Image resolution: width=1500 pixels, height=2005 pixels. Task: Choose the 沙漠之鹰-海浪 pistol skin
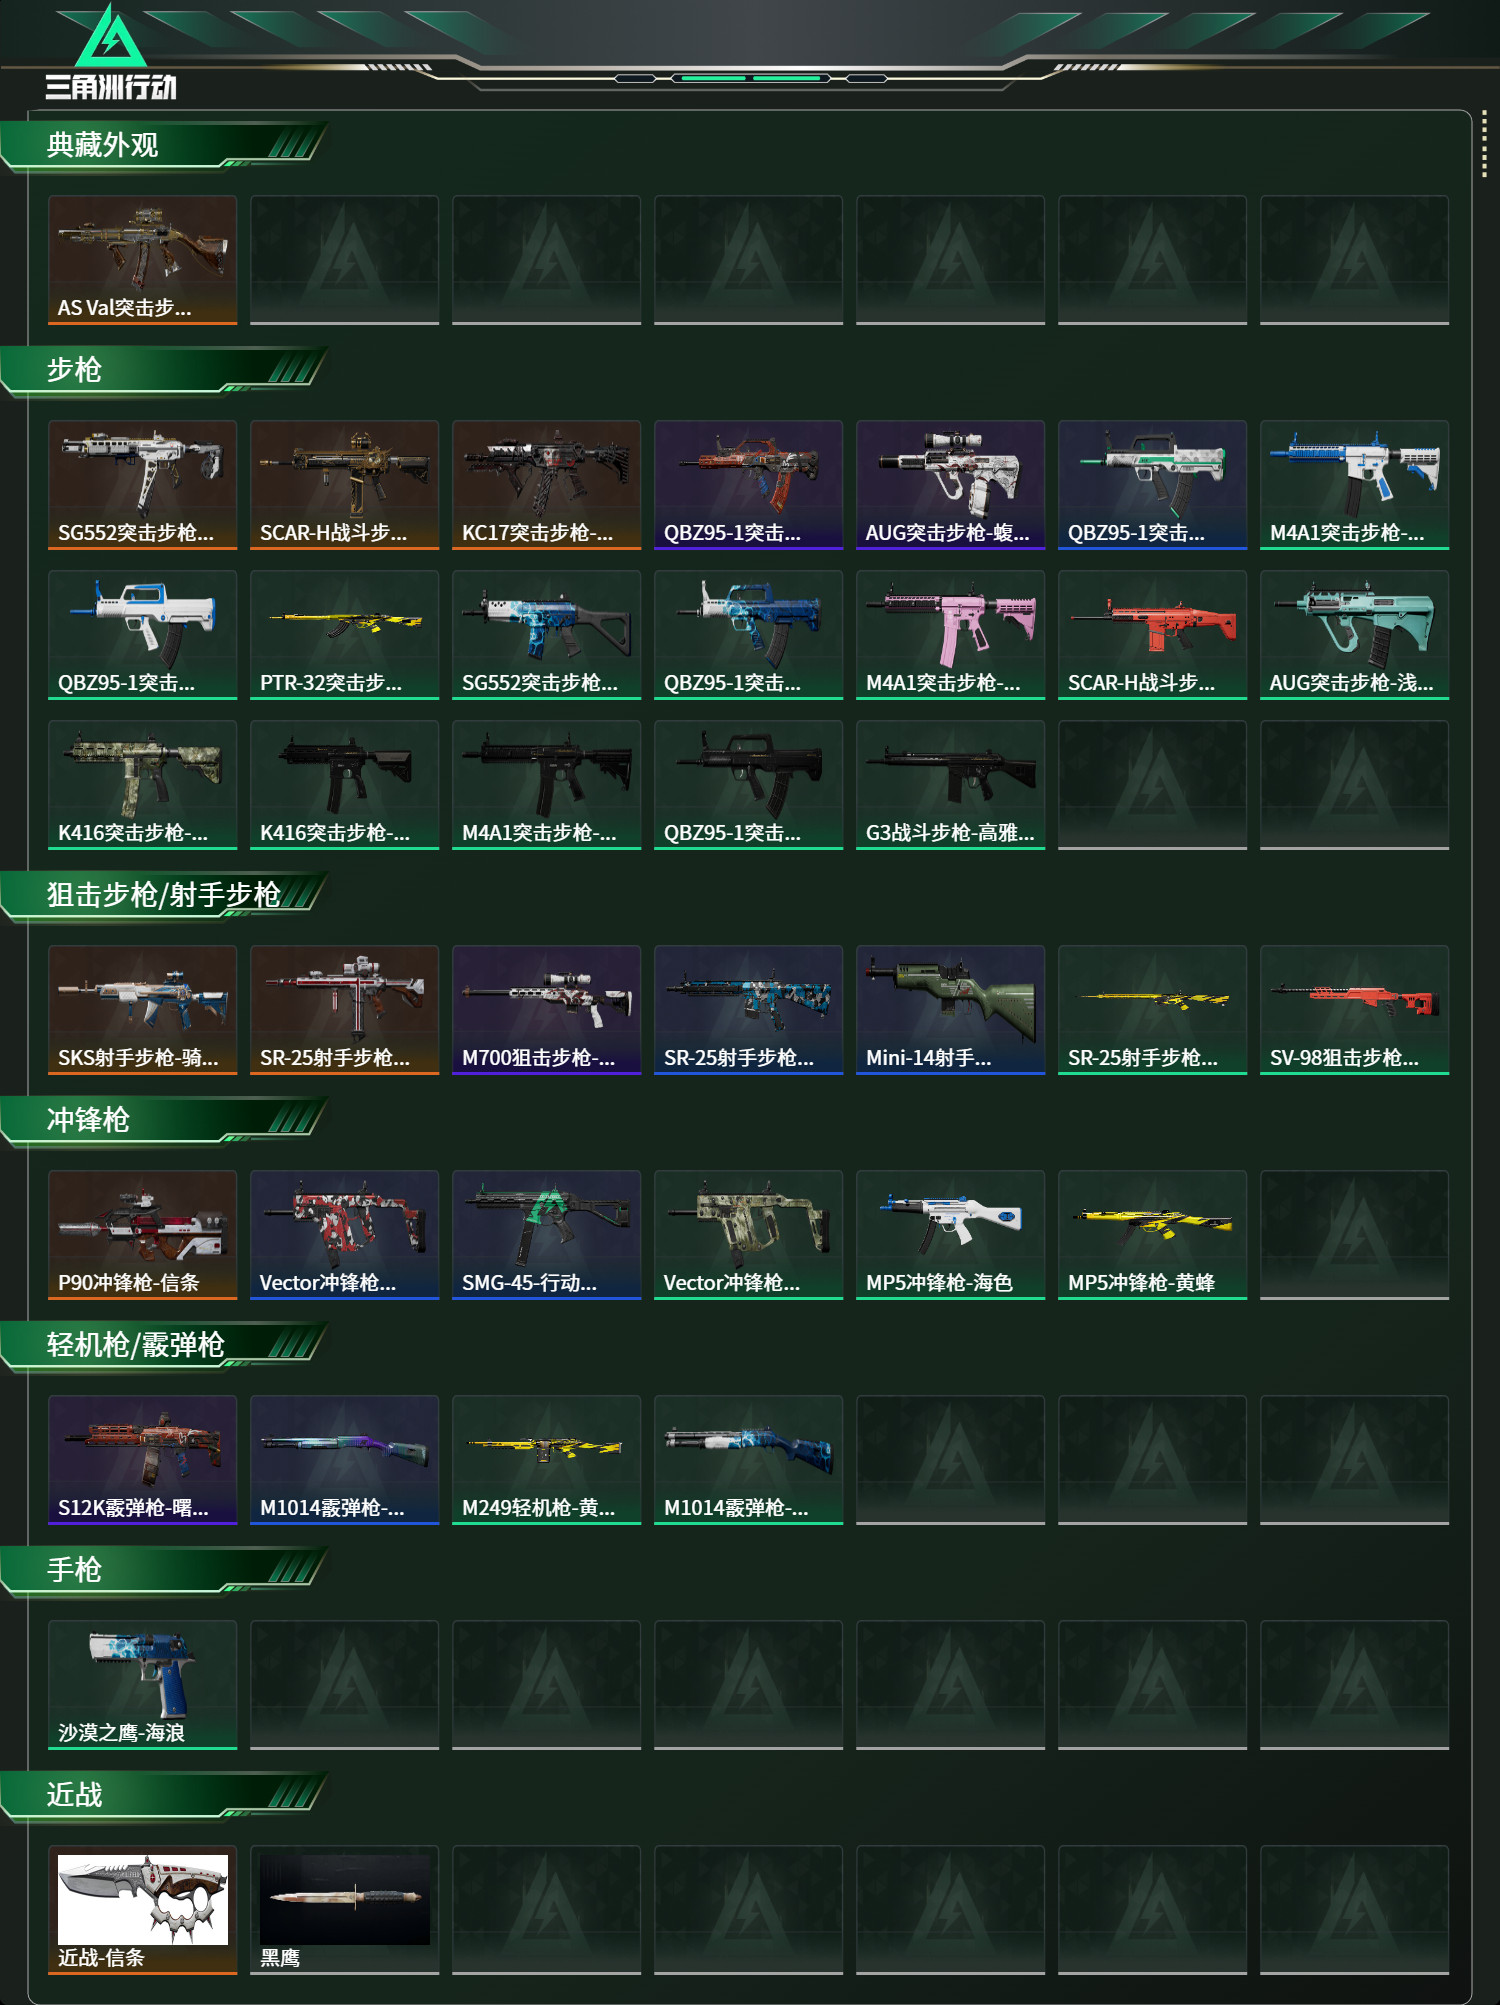pos(142,1685)
